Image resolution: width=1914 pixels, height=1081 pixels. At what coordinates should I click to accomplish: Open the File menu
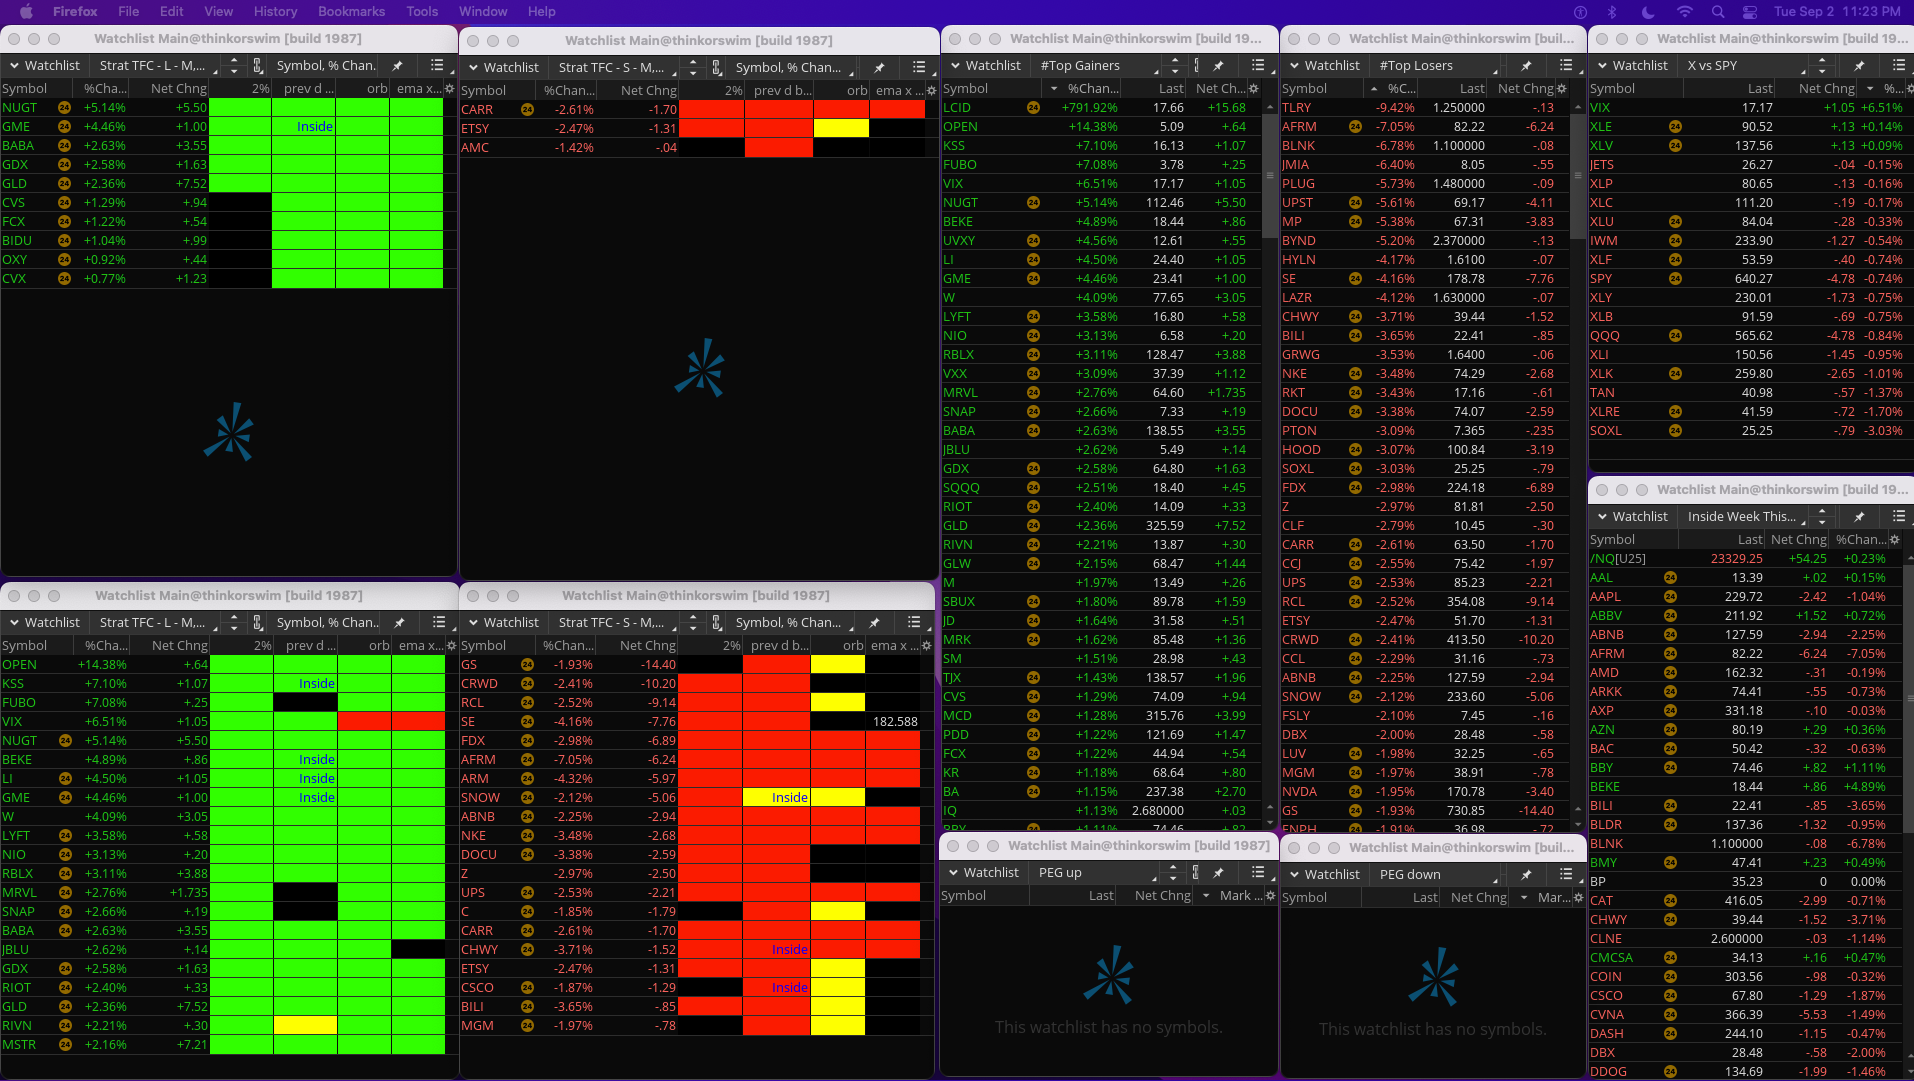(128, 12)
